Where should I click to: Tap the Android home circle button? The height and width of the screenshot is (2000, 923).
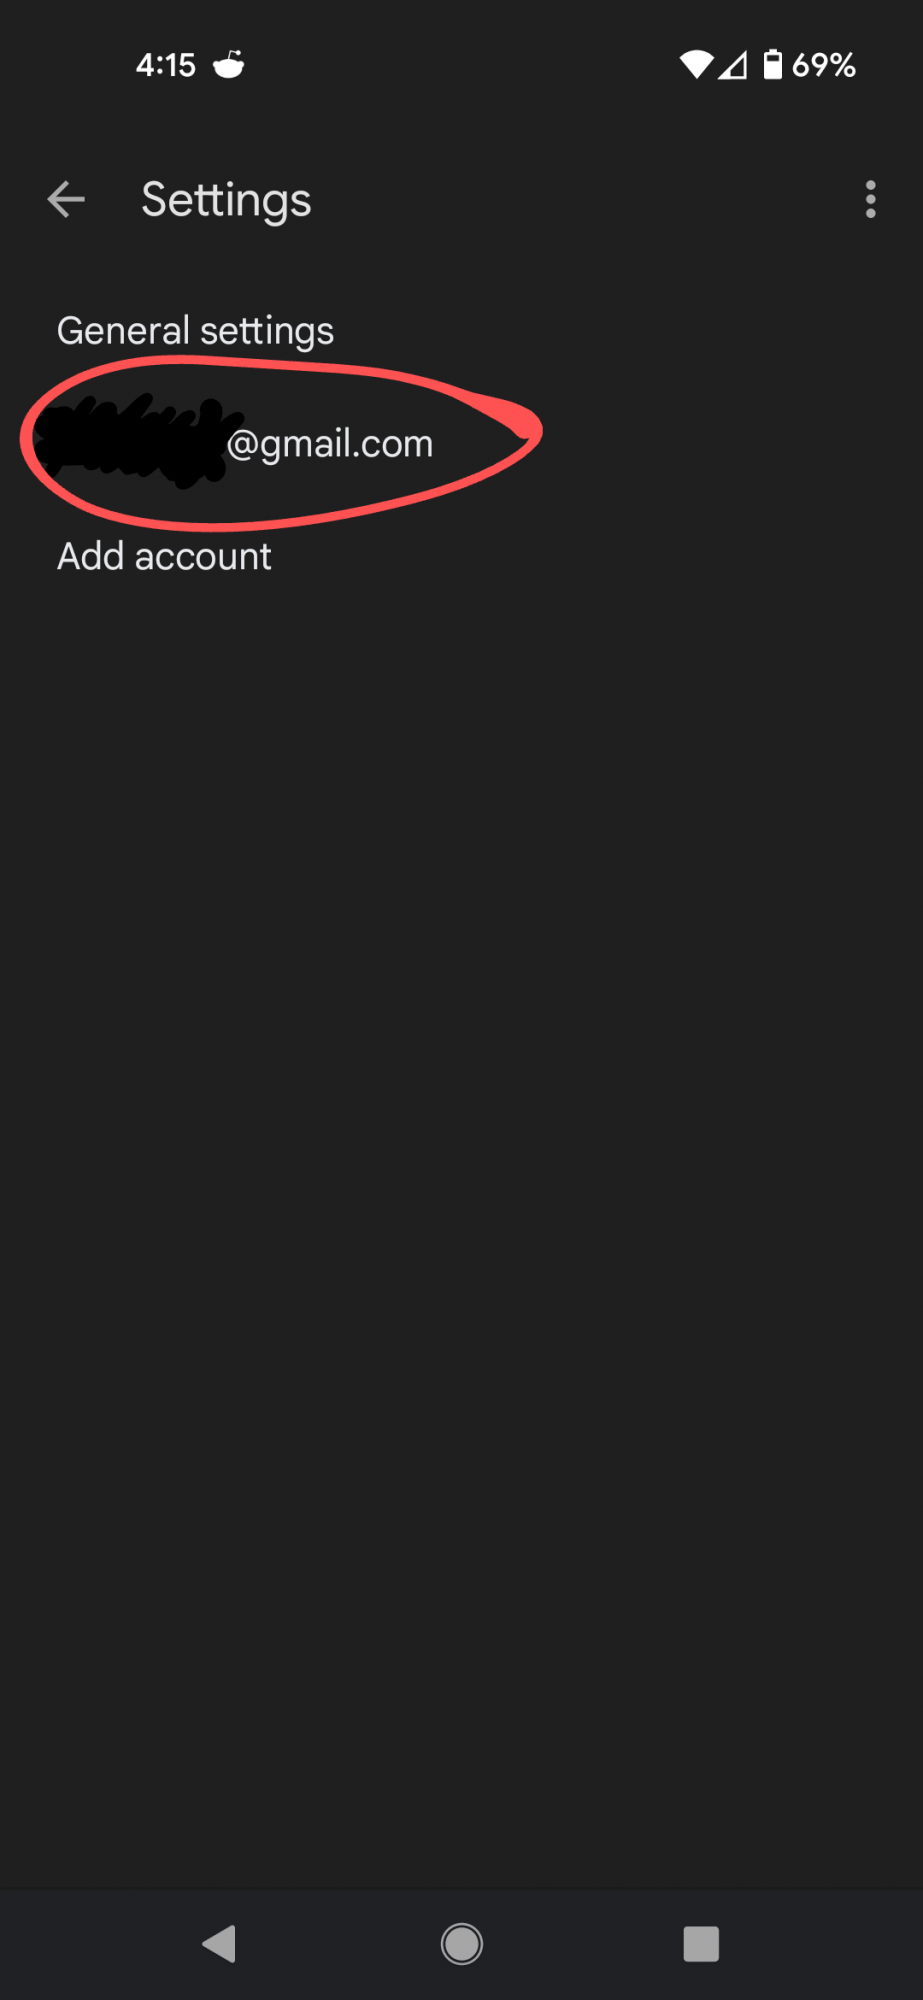[462, 1944]
